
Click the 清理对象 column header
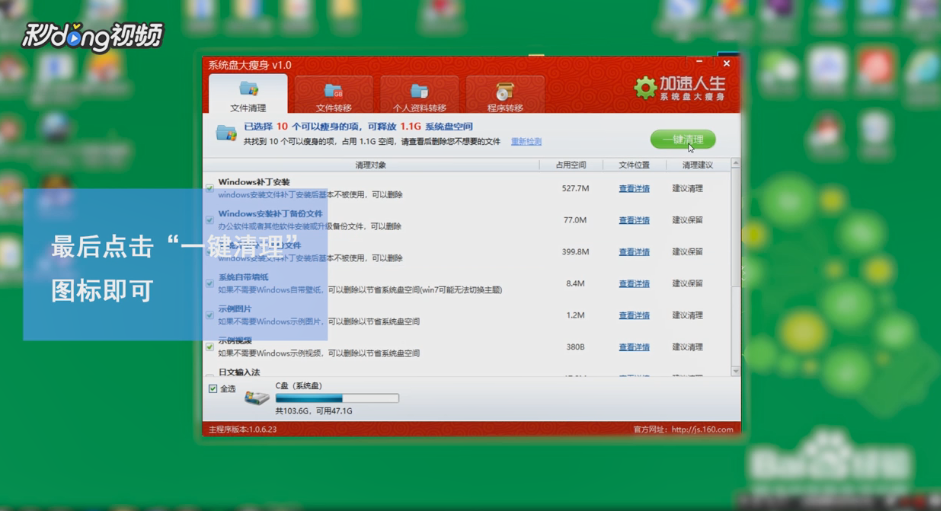[x=371, y=165]
